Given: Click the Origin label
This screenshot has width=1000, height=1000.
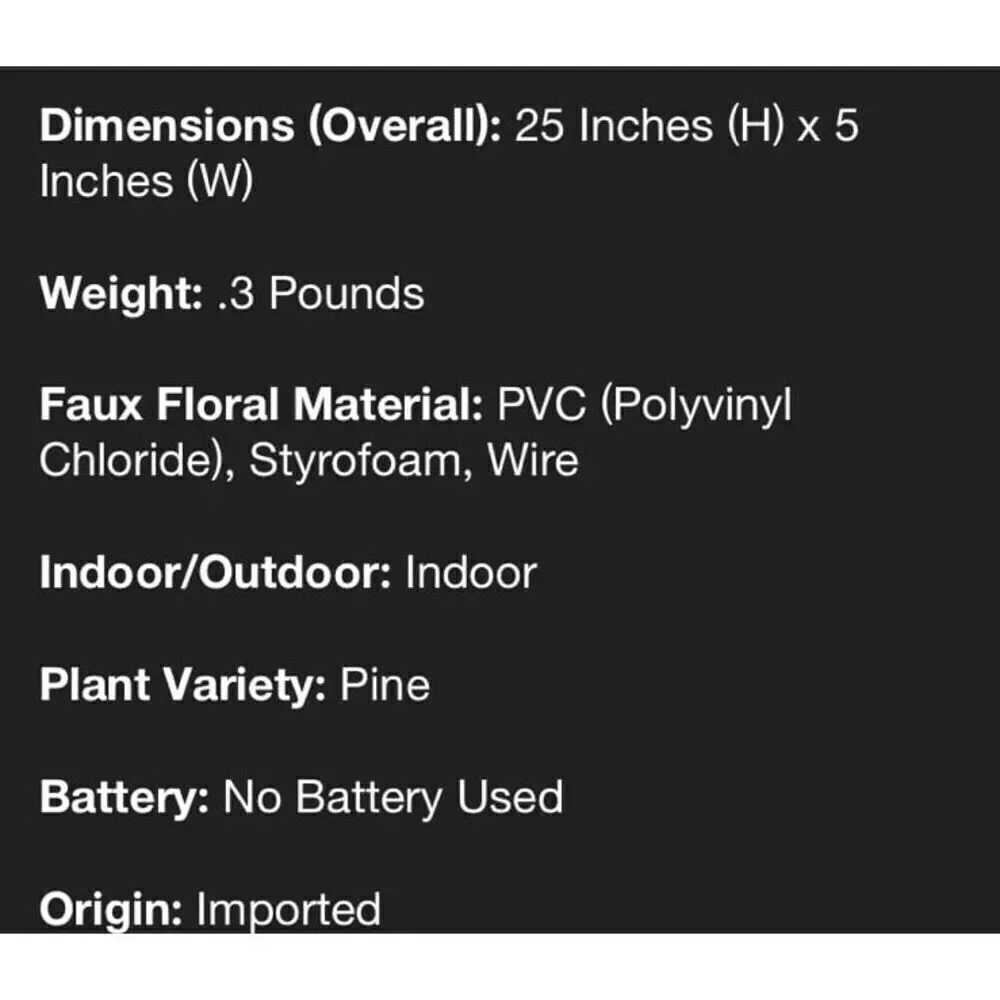Looking at the screenshot, I should click(x=111, y=910).
